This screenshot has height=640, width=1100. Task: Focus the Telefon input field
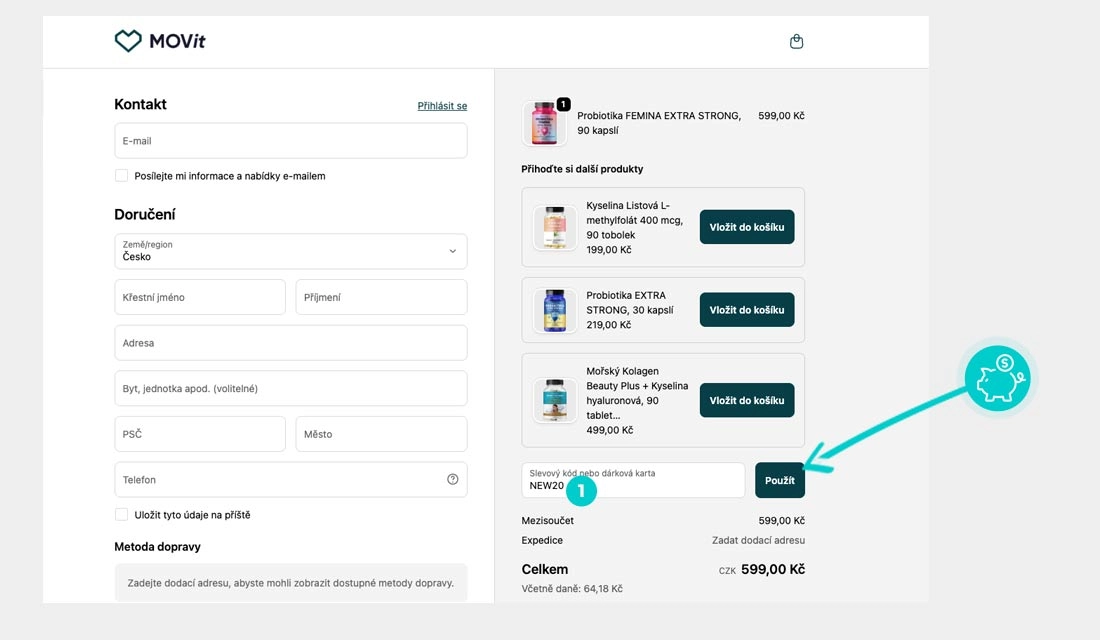tap(290, 479)
